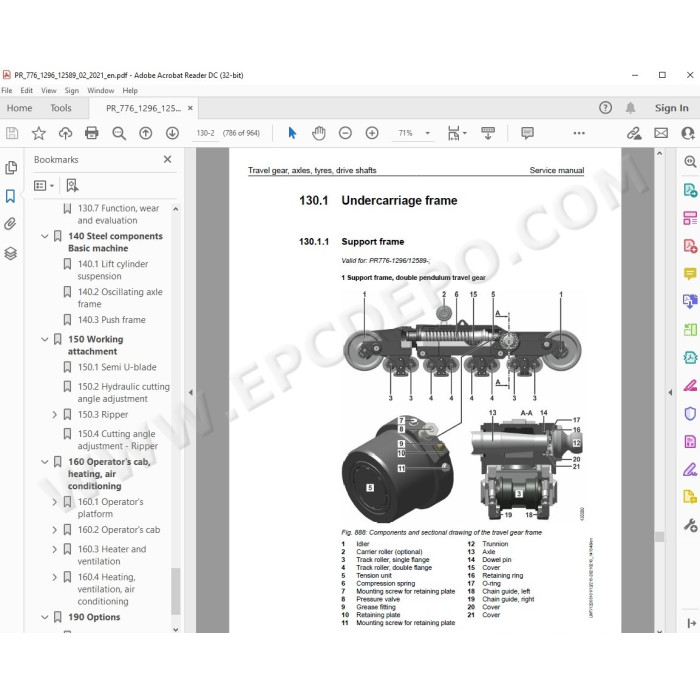
Task: Open the Window menu
Action: pos(100,90)
